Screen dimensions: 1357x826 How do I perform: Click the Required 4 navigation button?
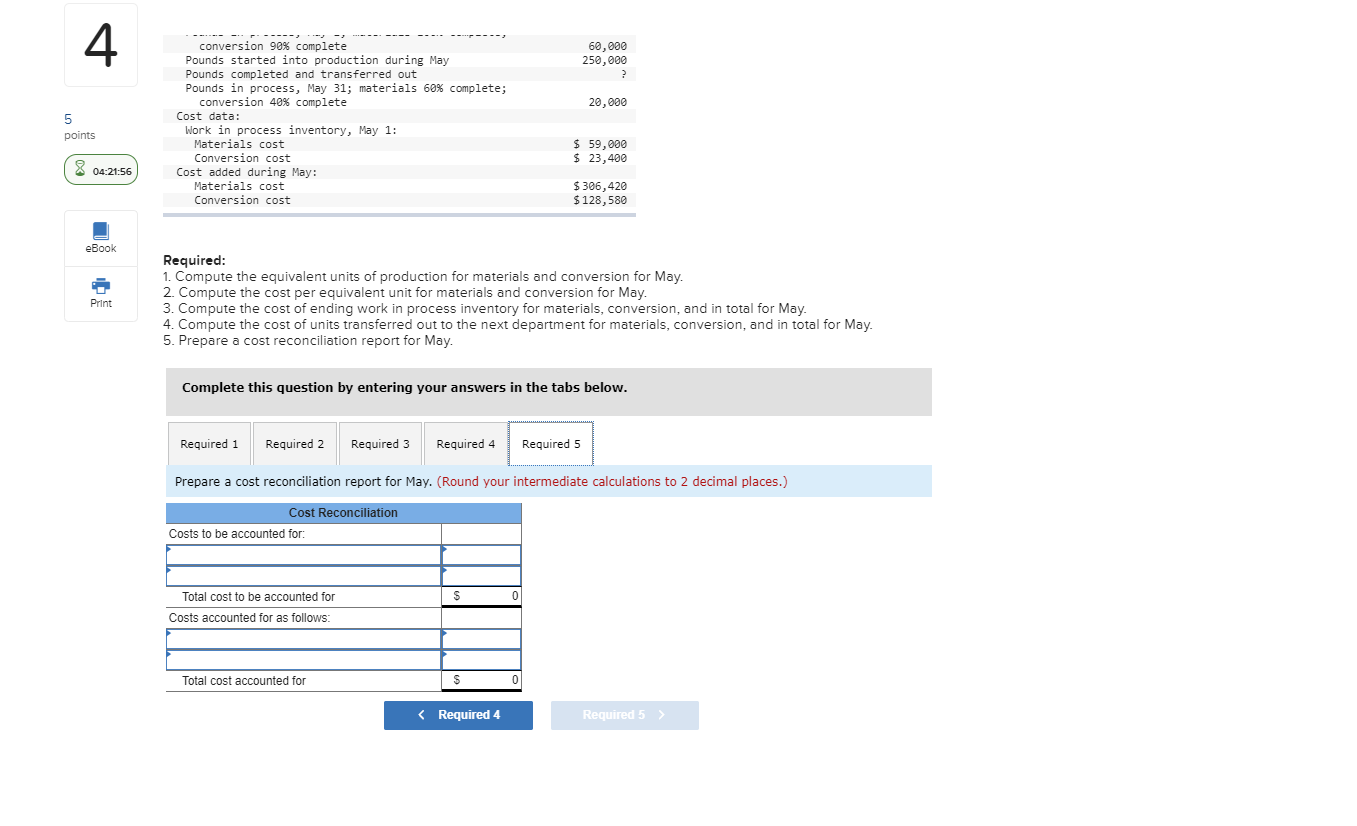click(458, 715)
